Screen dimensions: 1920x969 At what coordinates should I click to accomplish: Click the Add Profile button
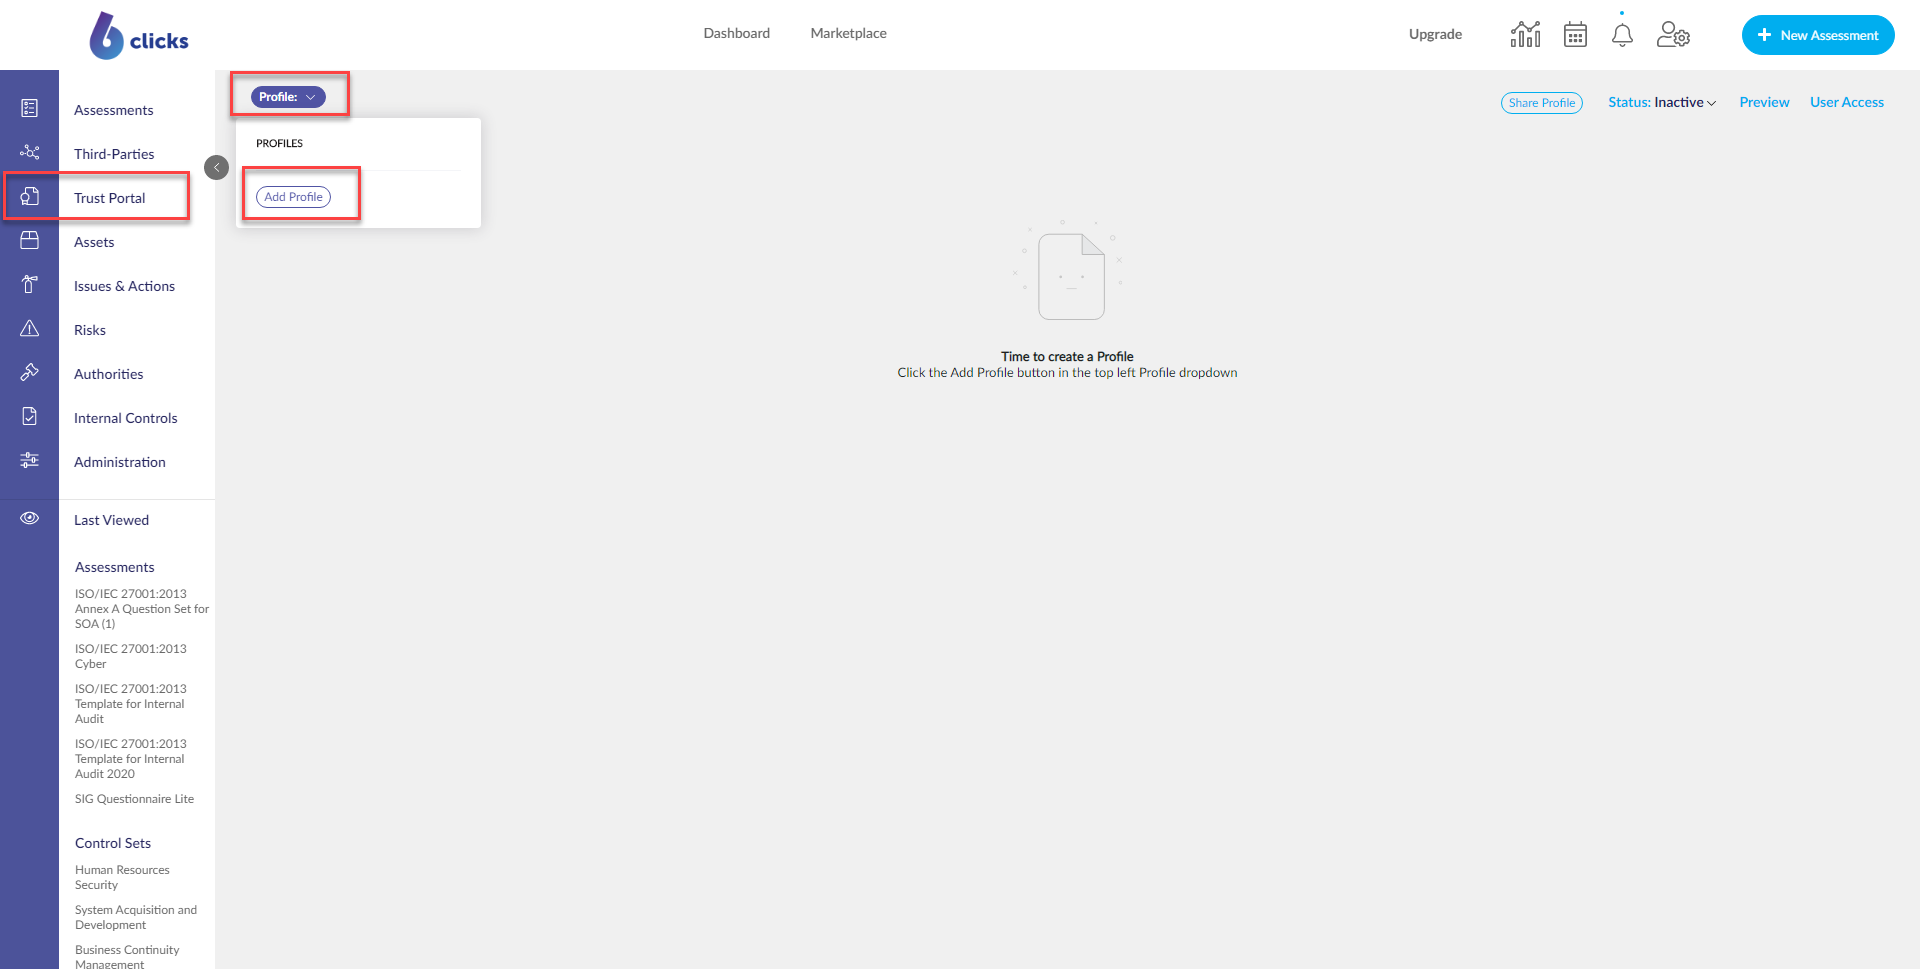293,197
